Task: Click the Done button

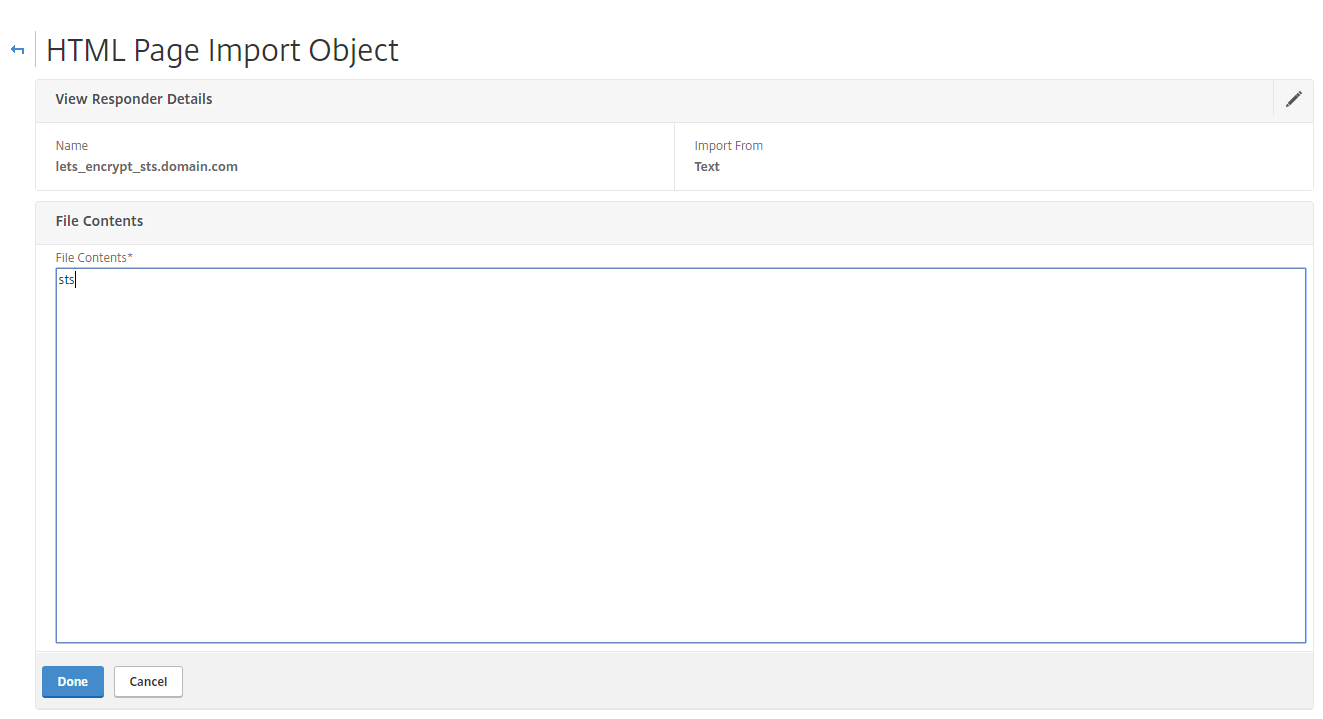Action: coord(73,681)
